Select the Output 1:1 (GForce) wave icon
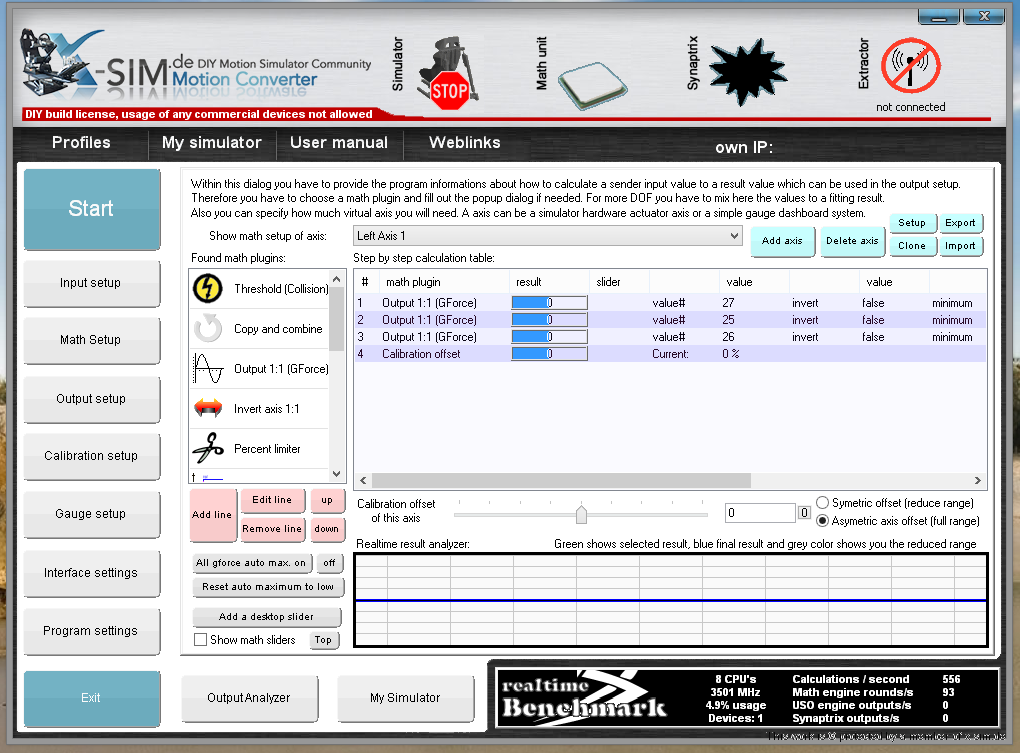The width and height of the screenshot is (1020, 753). 208,369
